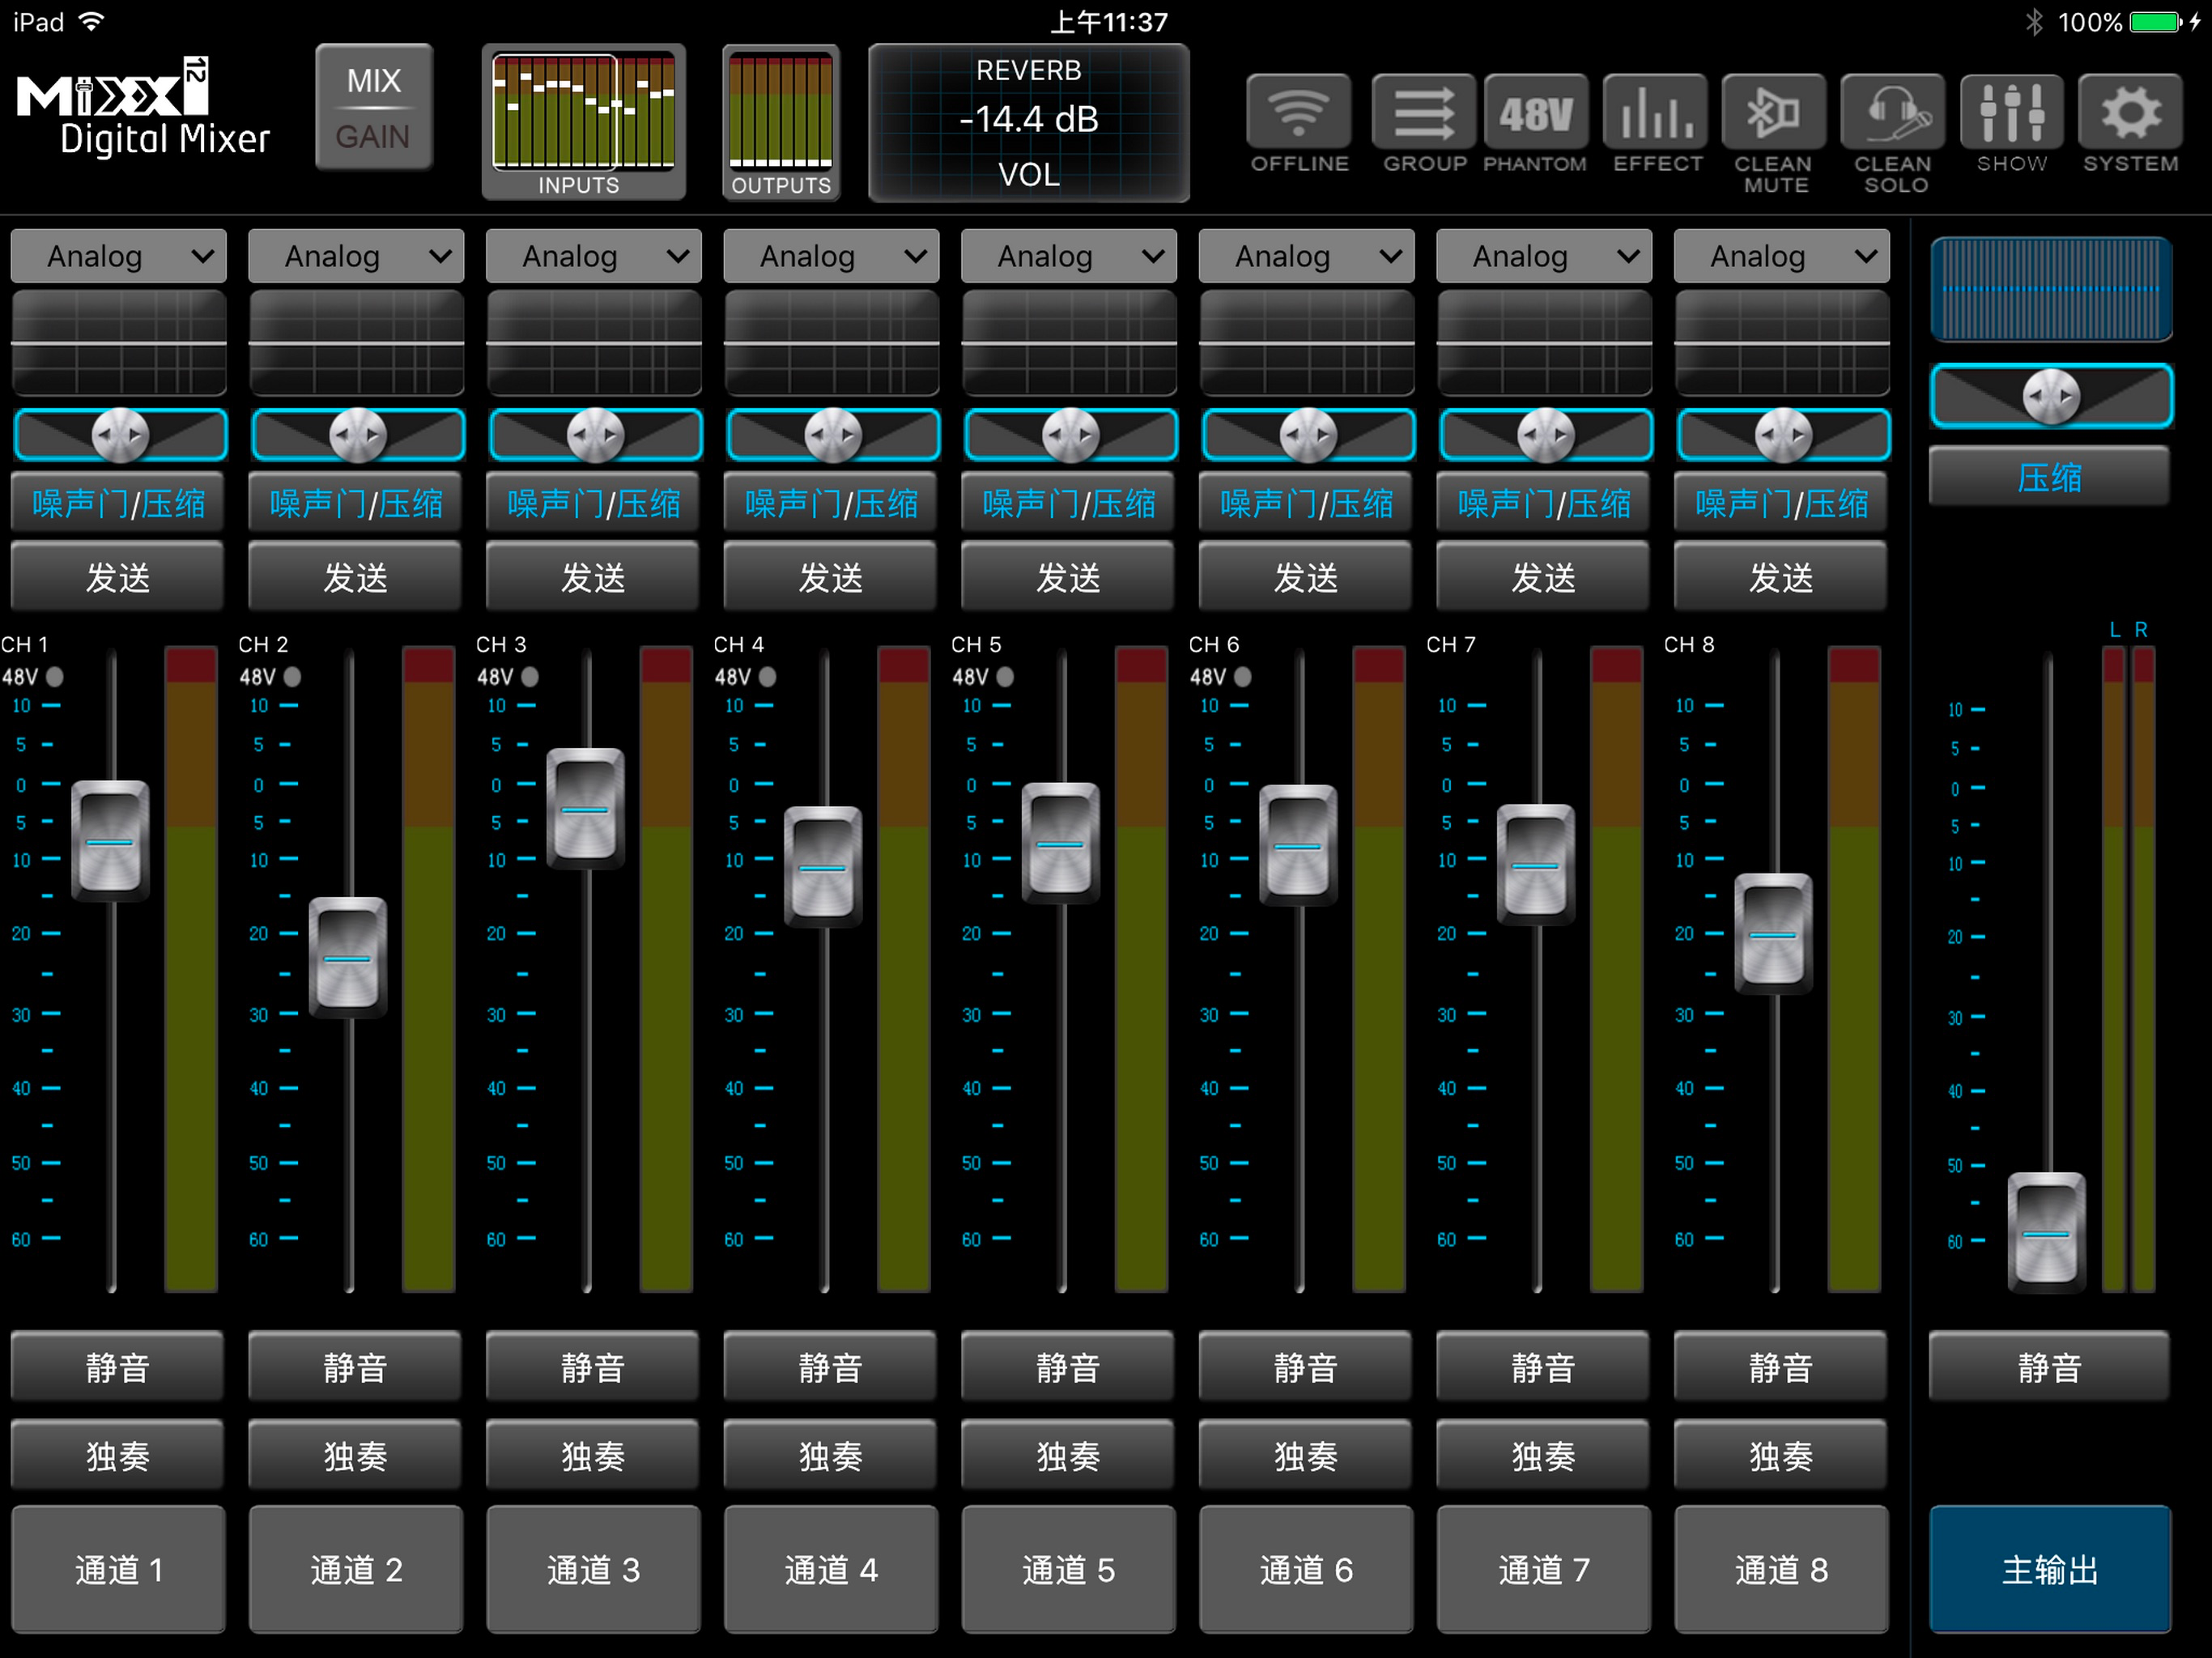Tap the CLEAN SOLO headphone icon
This screenshot has width=2212, height=1658.
pyautogui.click(x=1893, y=112)
